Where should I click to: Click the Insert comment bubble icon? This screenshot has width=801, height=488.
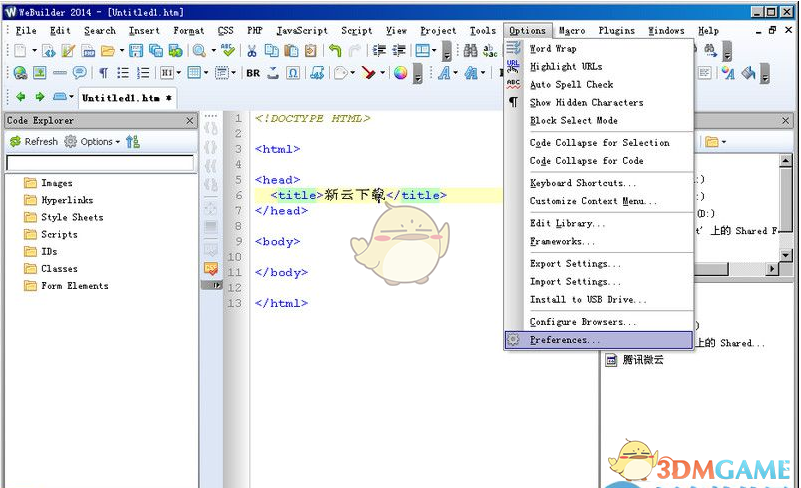(79, 73)
